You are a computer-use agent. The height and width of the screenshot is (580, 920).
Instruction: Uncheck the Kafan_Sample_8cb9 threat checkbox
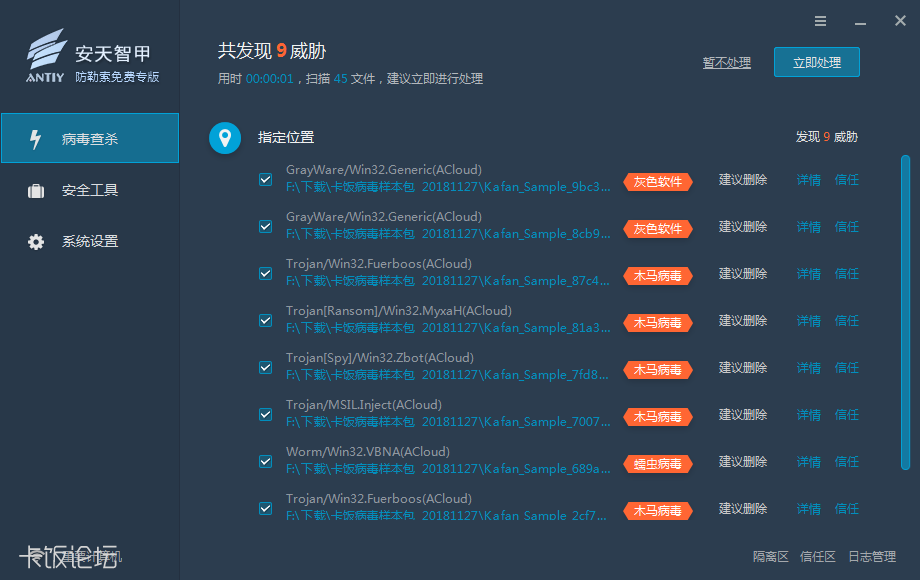[265, 226]
